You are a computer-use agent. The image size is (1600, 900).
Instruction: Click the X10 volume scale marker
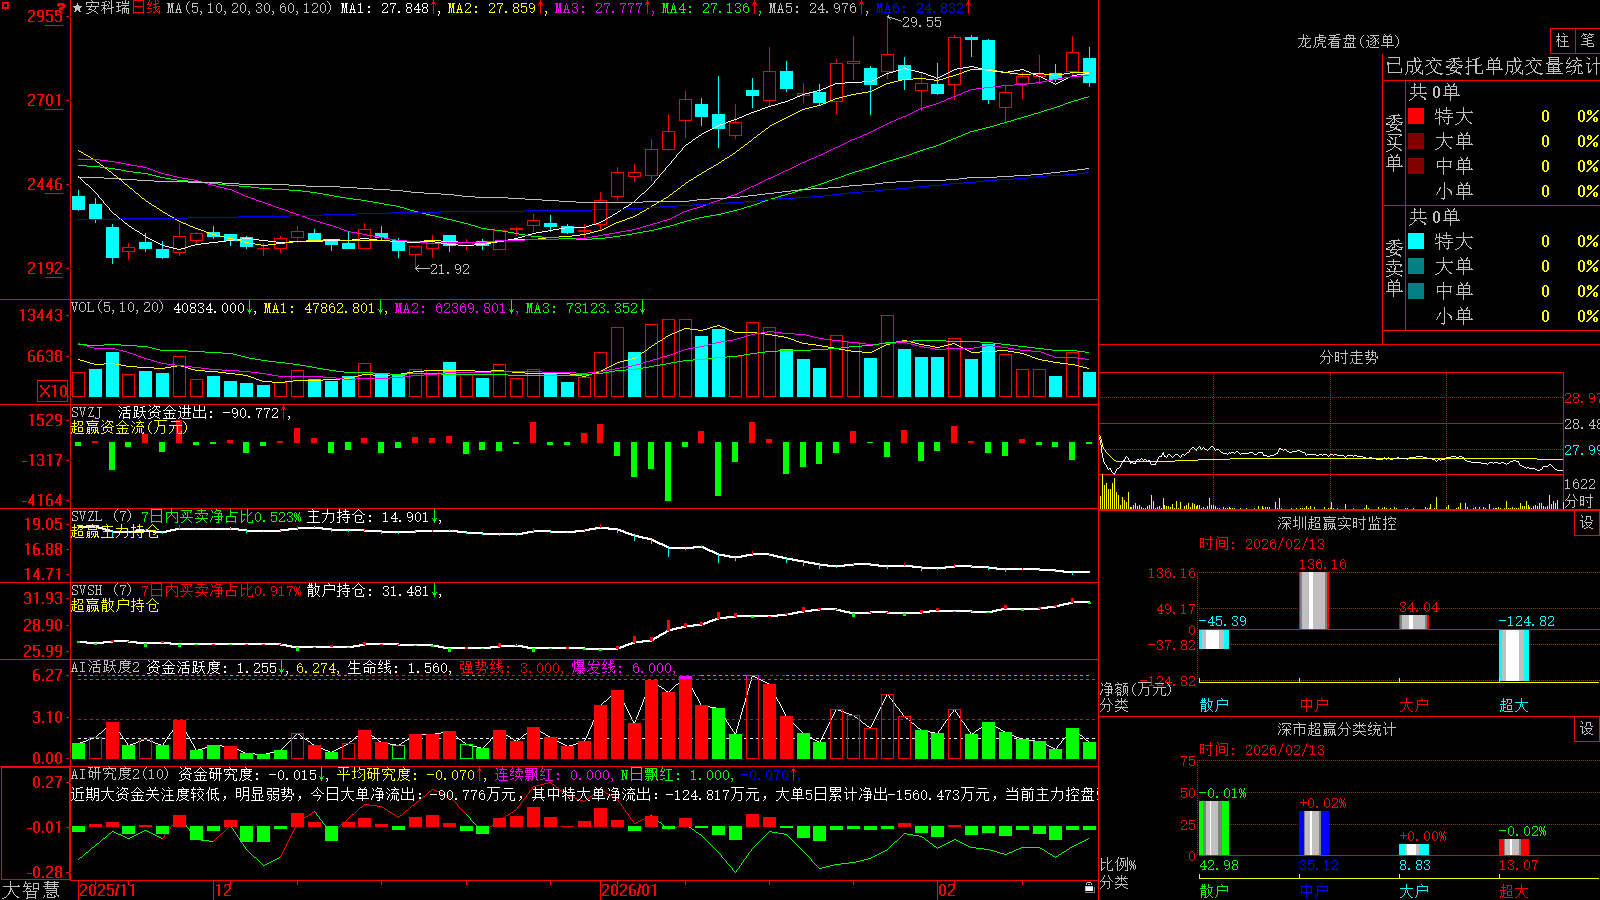click(53, 391)
